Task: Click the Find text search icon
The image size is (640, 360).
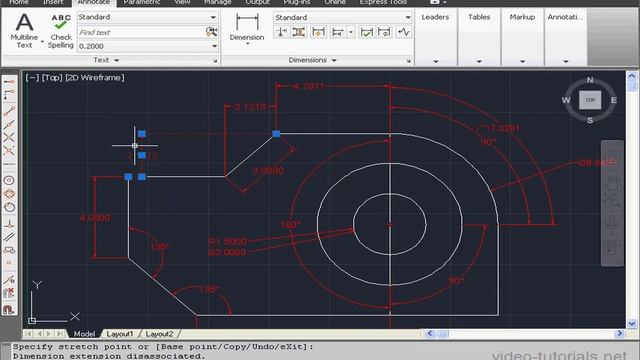Action: point(211,32)
